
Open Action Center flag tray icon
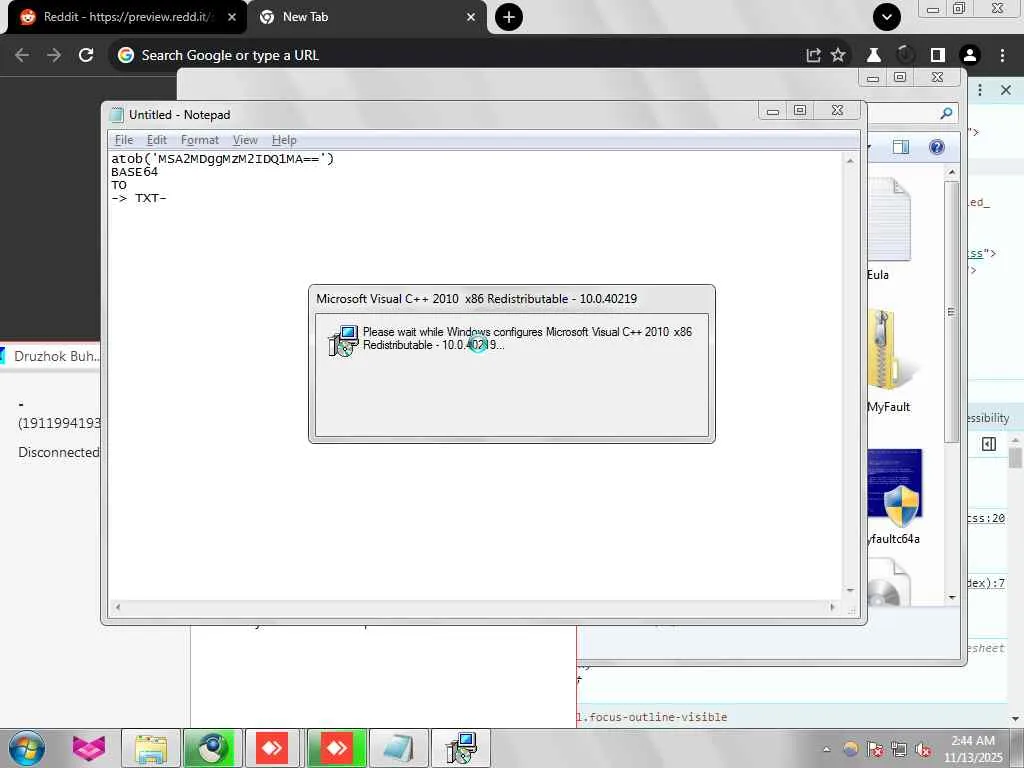pos(875,749)
